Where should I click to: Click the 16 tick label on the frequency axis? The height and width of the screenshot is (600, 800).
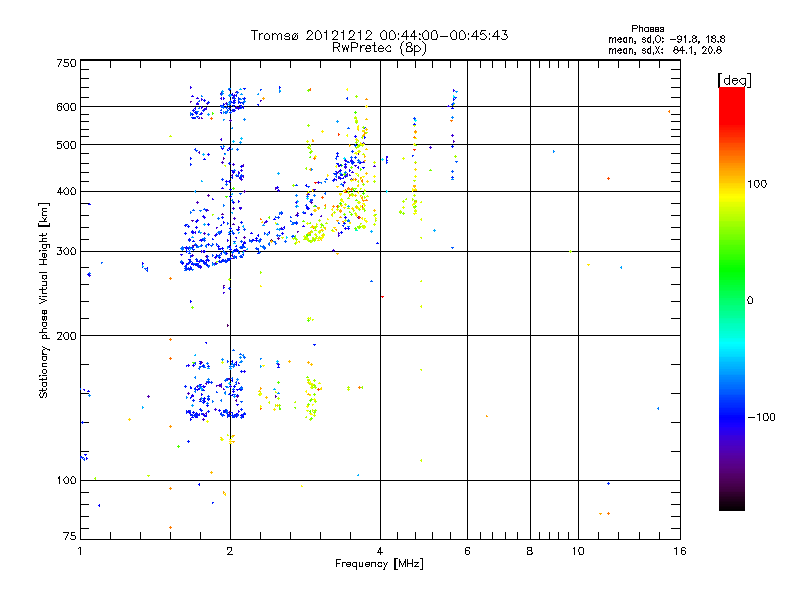[680, 551]
